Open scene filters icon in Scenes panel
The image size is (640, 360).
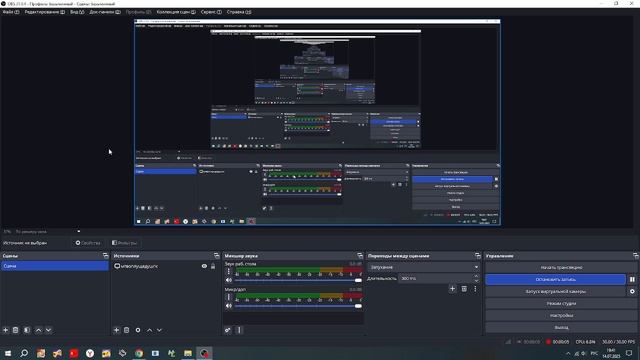pyautogui.click(x=27, y=330)
